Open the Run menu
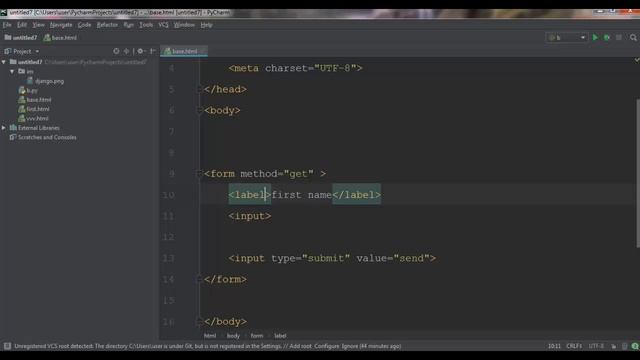Viewport: 640px width, 360px height. coord(129,25)
